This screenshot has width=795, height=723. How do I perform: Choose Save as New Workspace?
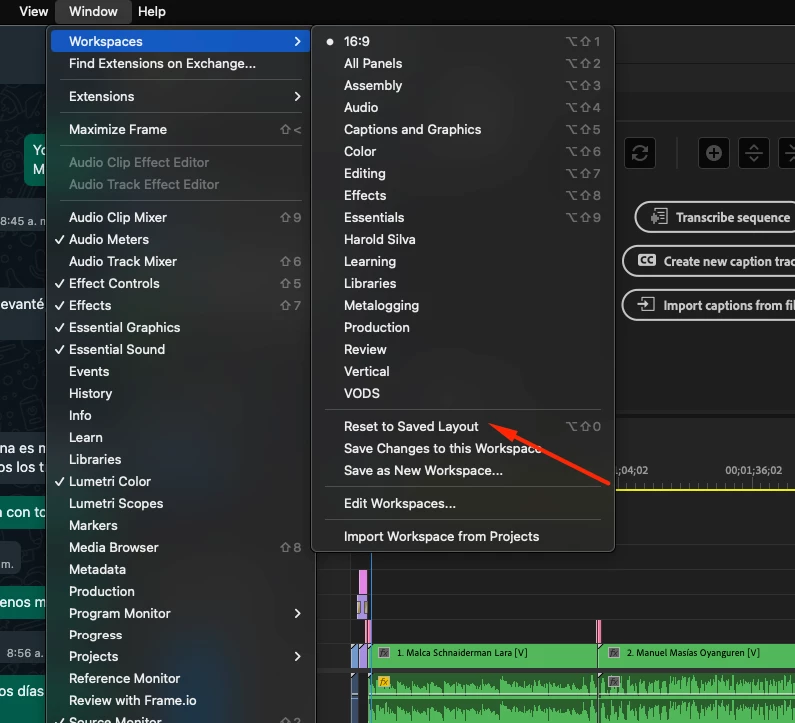point(463,471)
